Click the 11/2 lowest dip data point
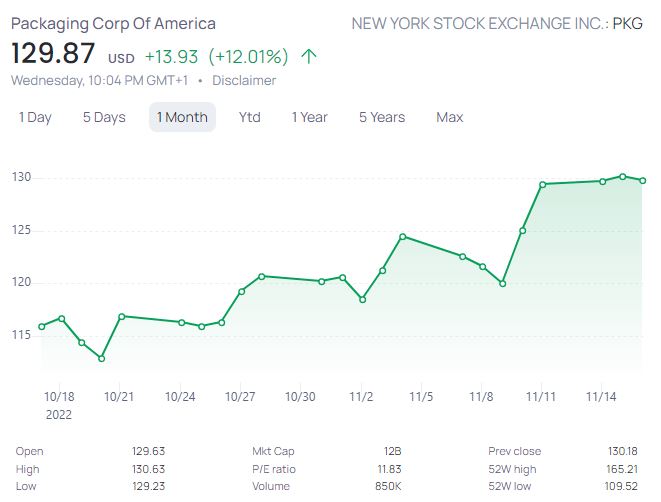The width and height of the screenshot is (661, 502). tap(362, 299)
